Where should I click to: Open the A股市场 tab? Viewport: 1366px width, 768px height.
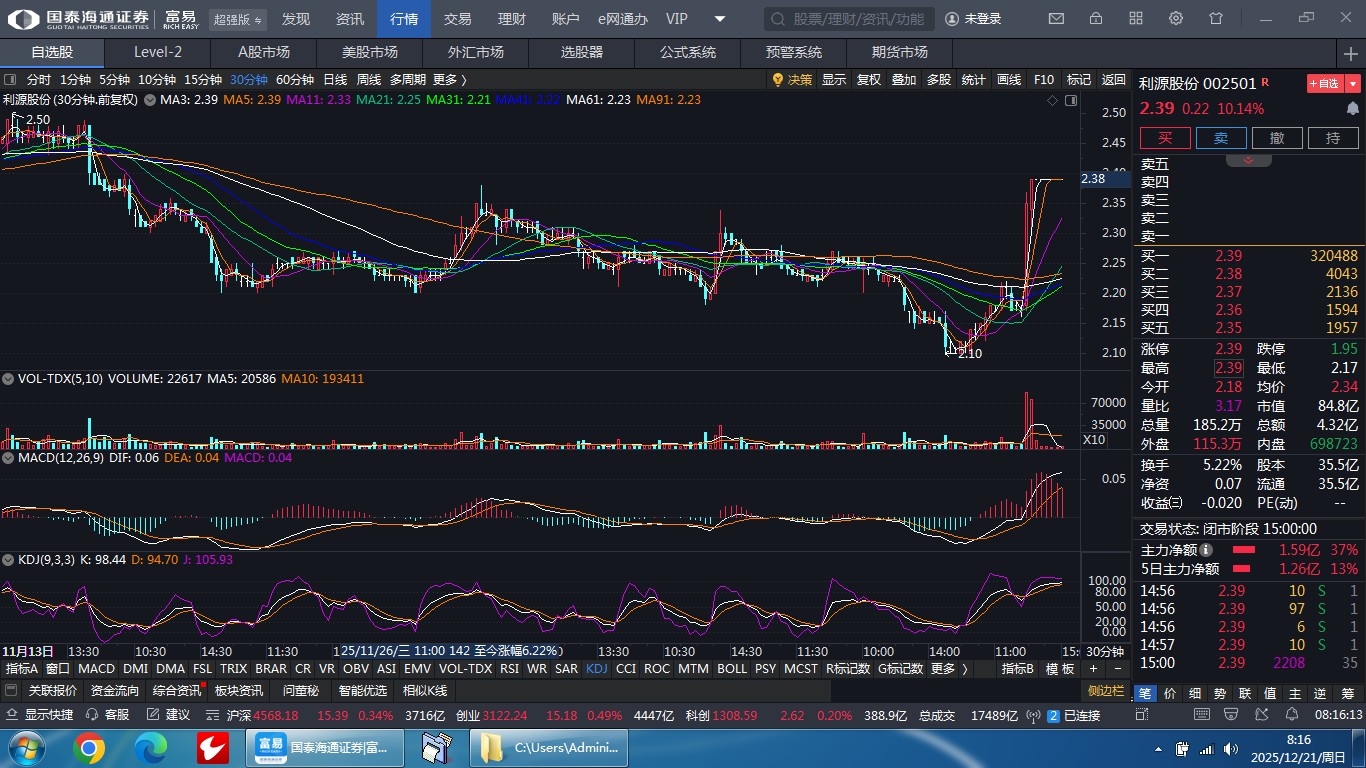pyautogui.click(x=264, y=52)
